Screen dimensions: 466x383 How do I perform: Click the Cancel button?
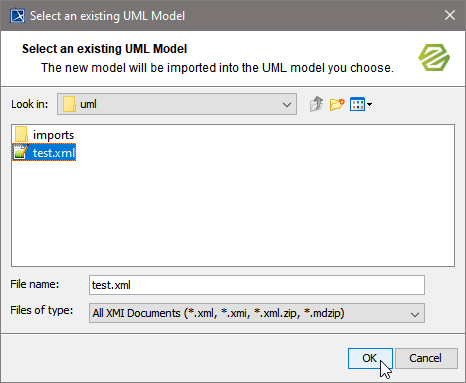pos(426,358)
